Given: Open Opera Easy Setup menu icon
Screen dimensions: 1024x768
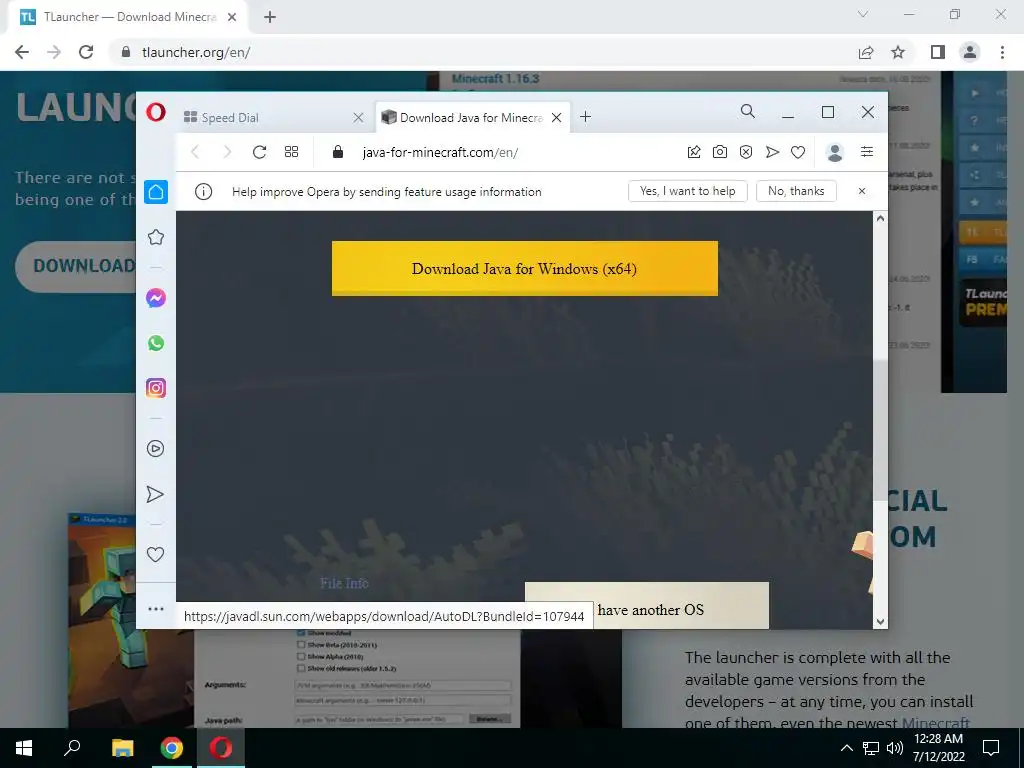Looking at the screenshot, I should click(867, 152).
